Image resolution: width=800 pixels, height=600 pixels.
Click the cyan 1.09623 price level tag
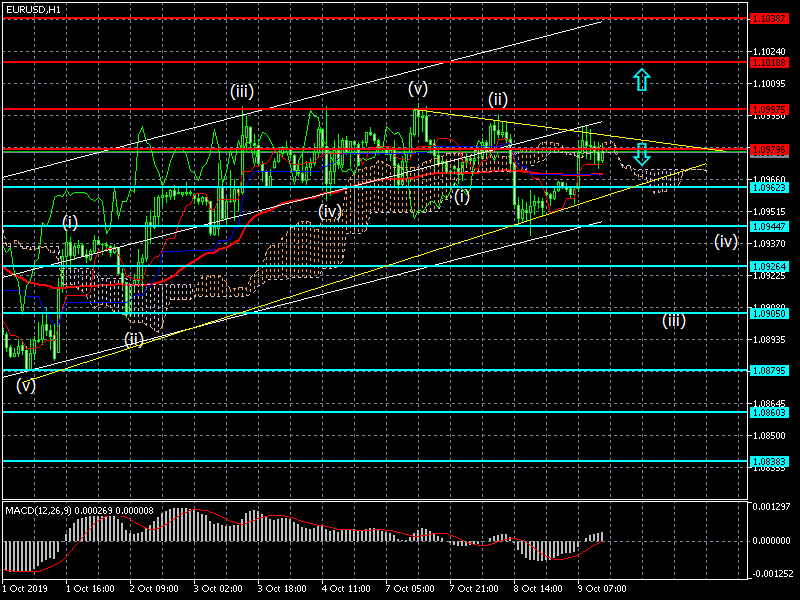coord(769,187)
